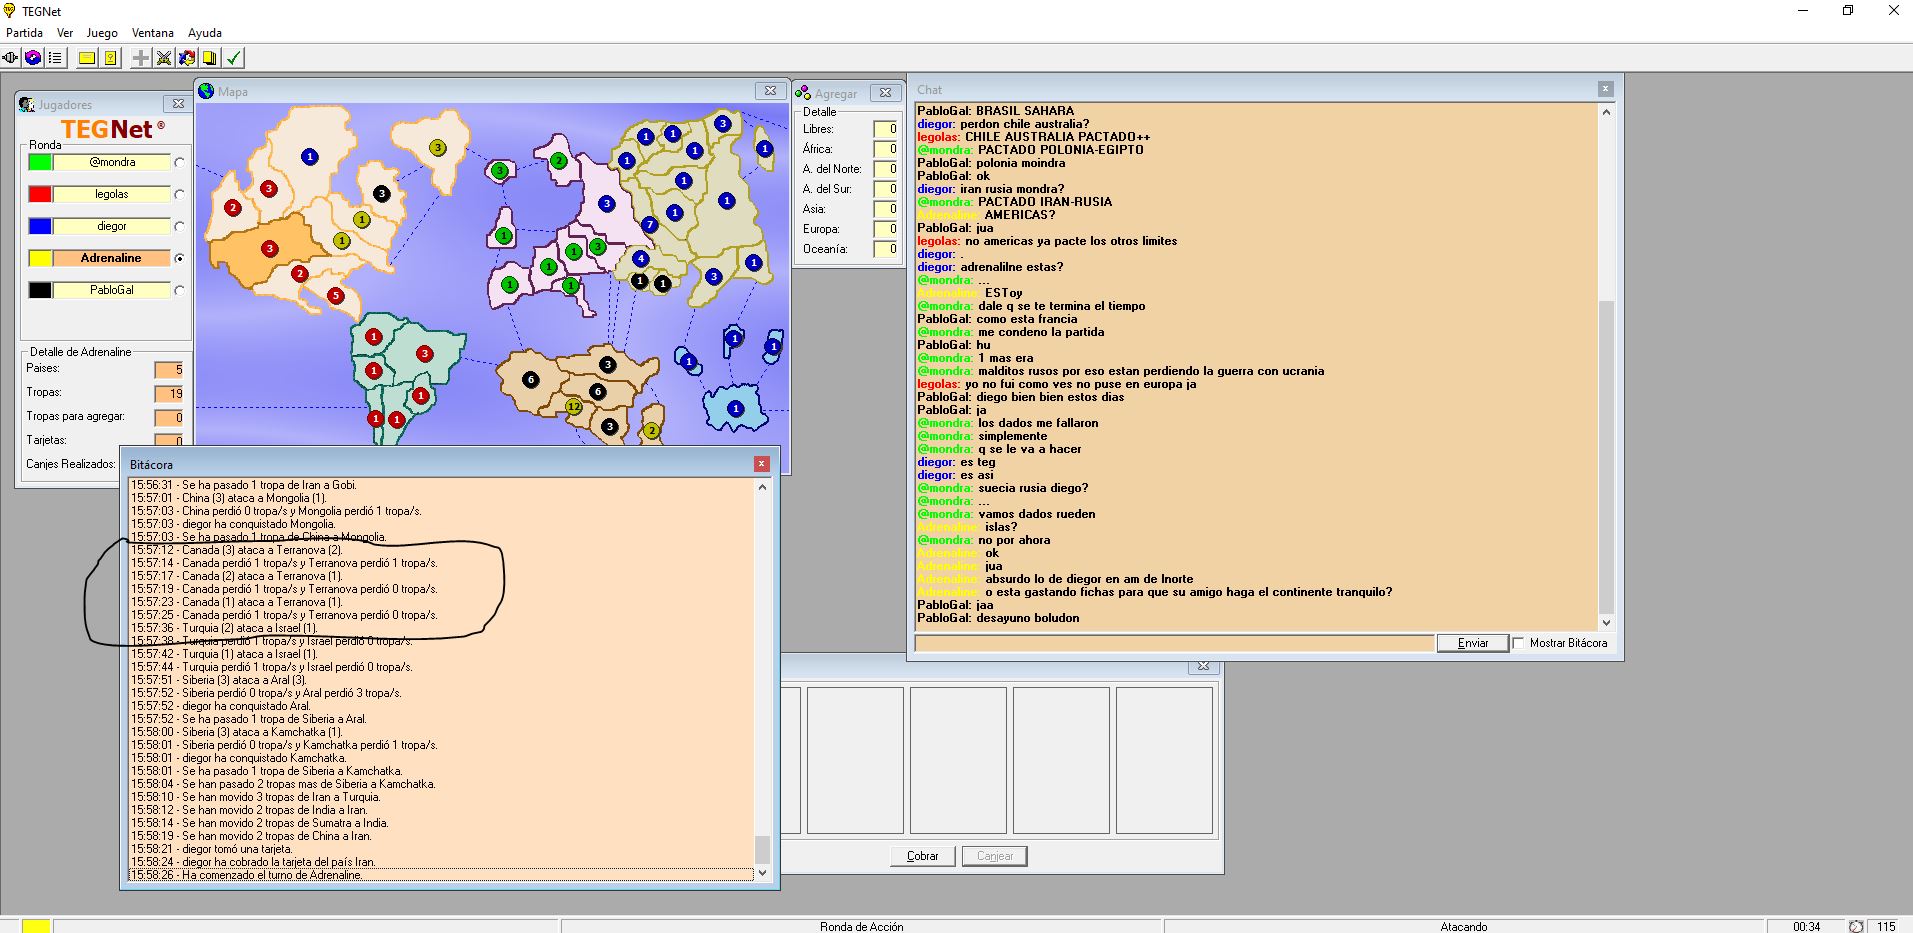The height and width of the screenshot is (933, 1913).
Task: Click the colored arrows regroup icon
Action: [187, 58]
